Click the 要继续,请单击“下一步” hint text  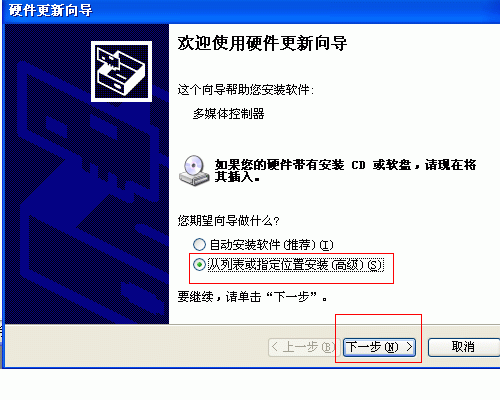coord(252,296)
